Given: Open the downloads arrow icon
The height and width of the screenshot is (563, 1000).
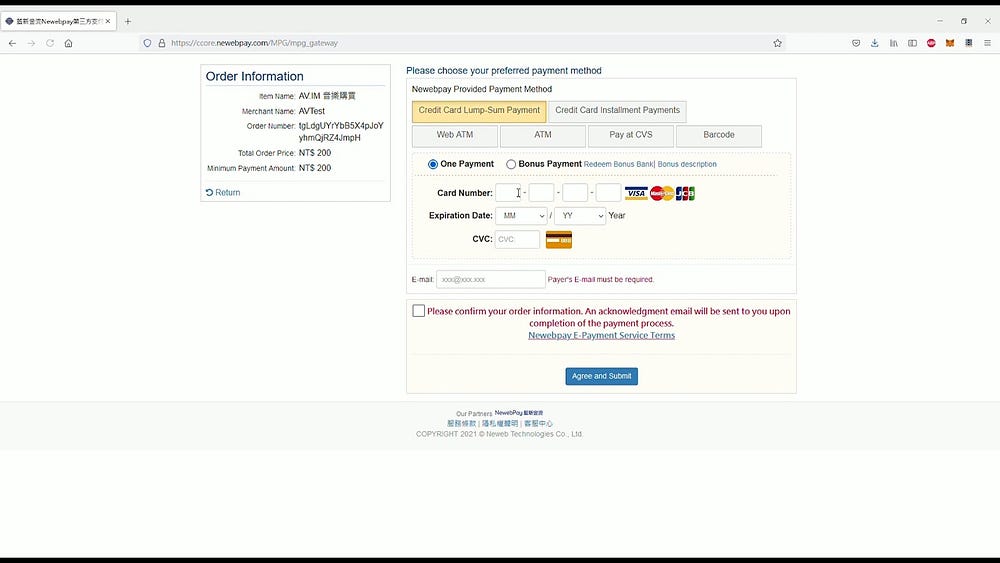Looking at the screenshot, I should [874, 43].
